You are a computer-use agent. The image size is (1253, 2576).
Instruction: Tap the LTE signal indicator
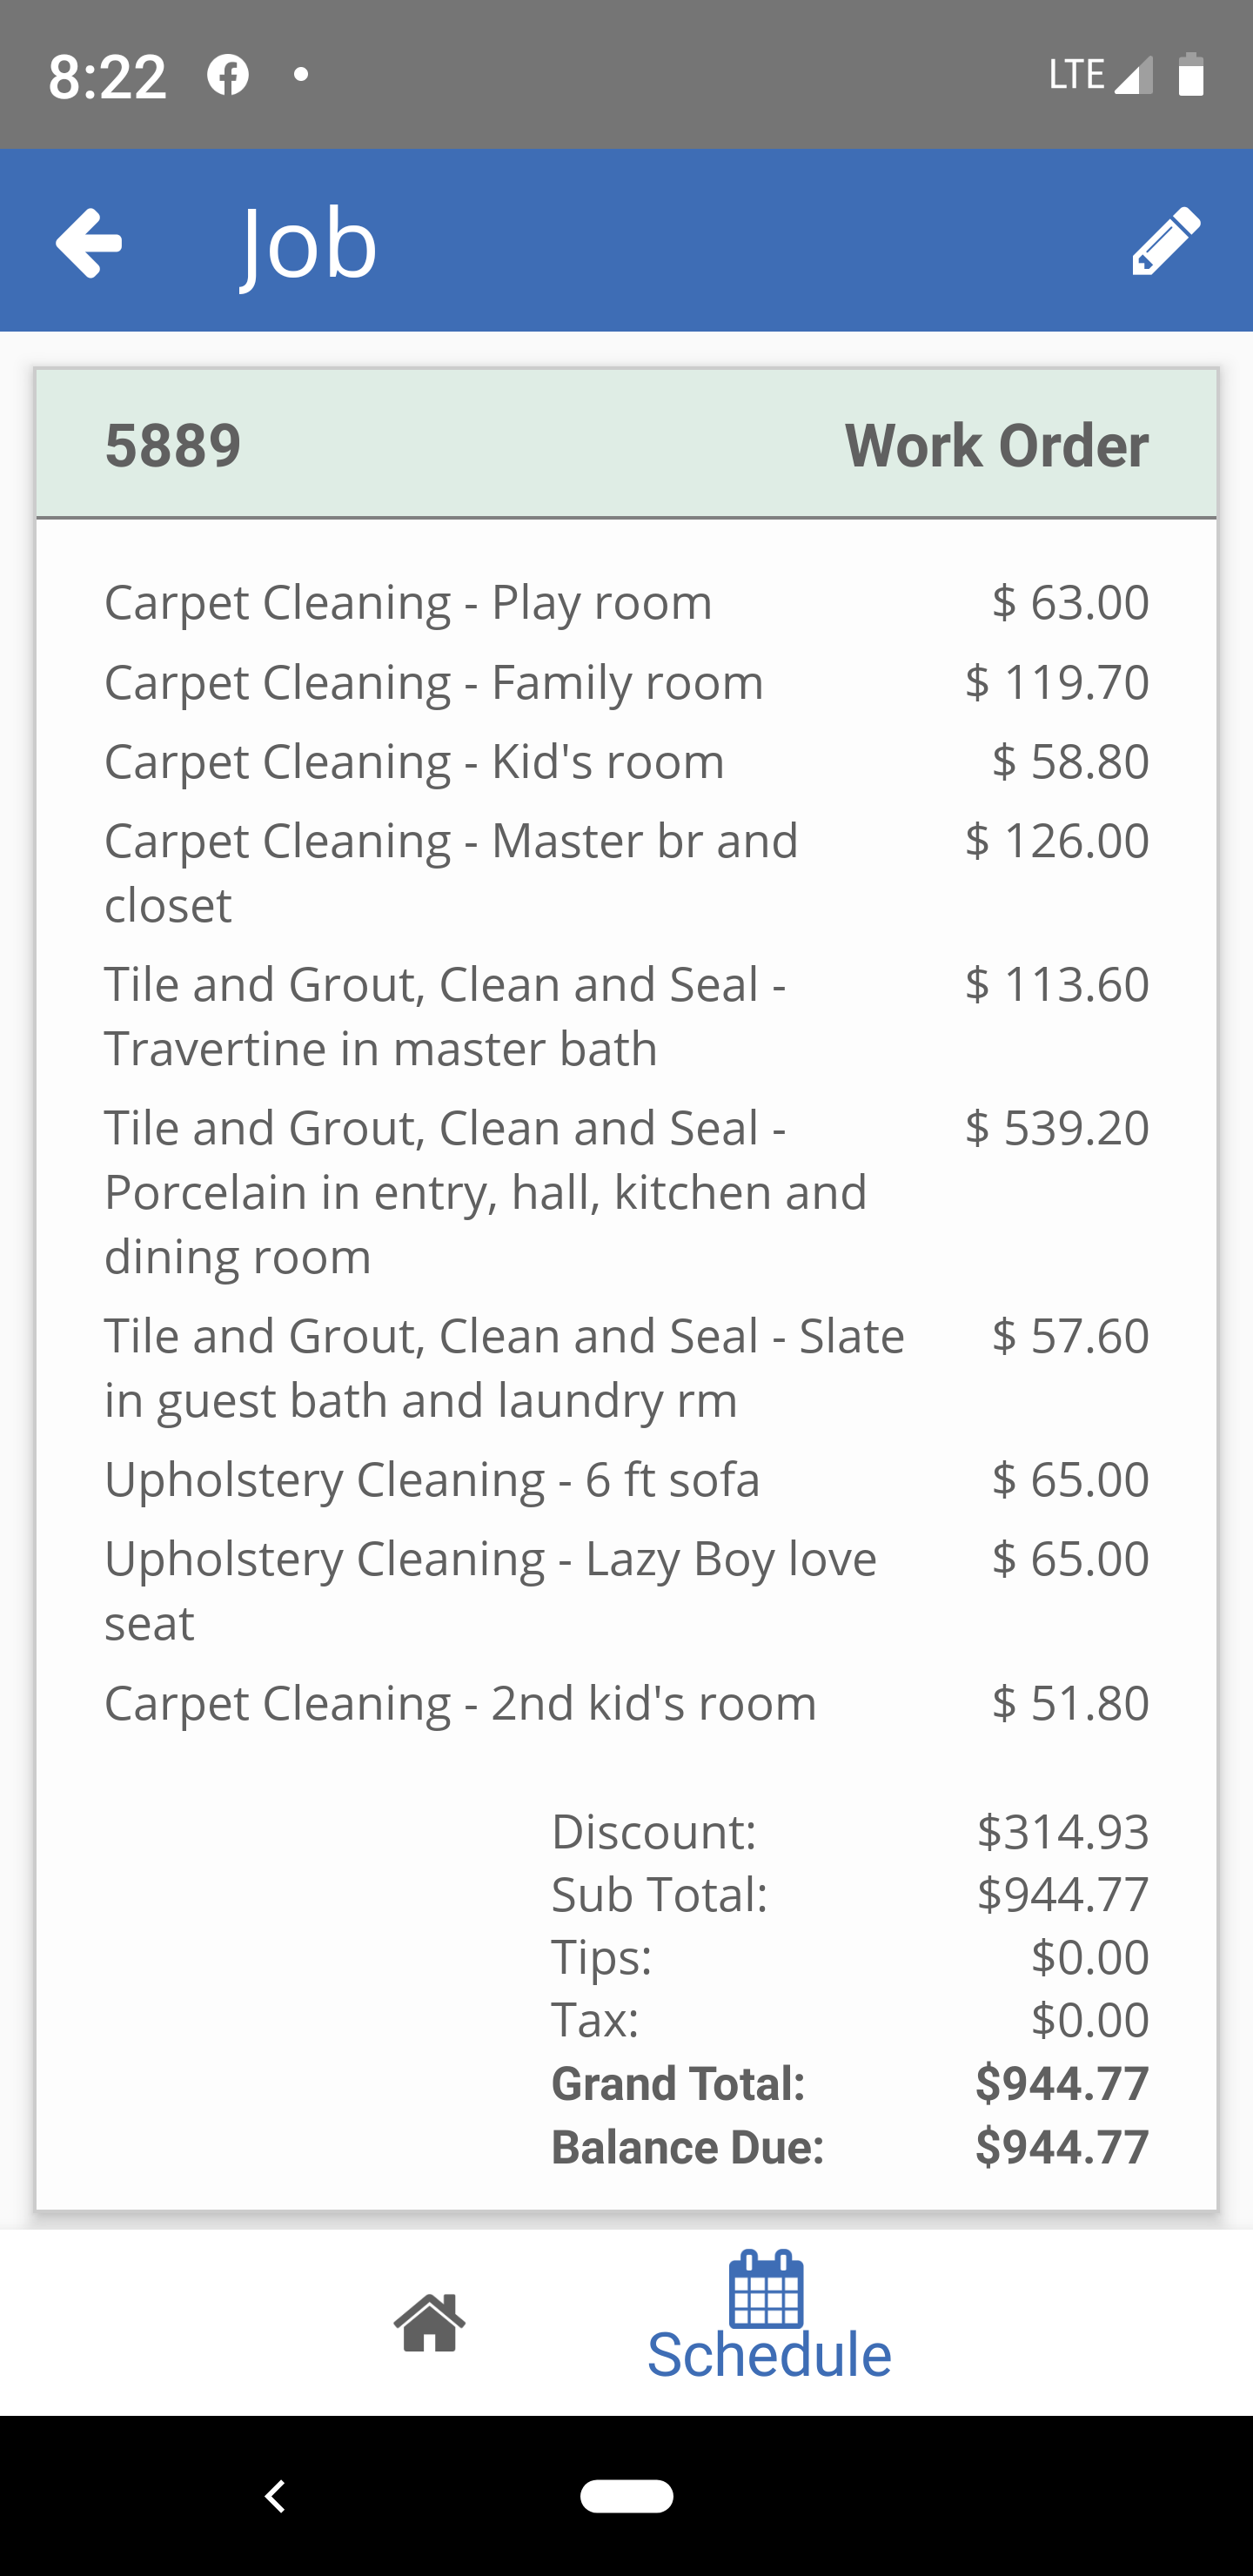(x=1100, y=75)
